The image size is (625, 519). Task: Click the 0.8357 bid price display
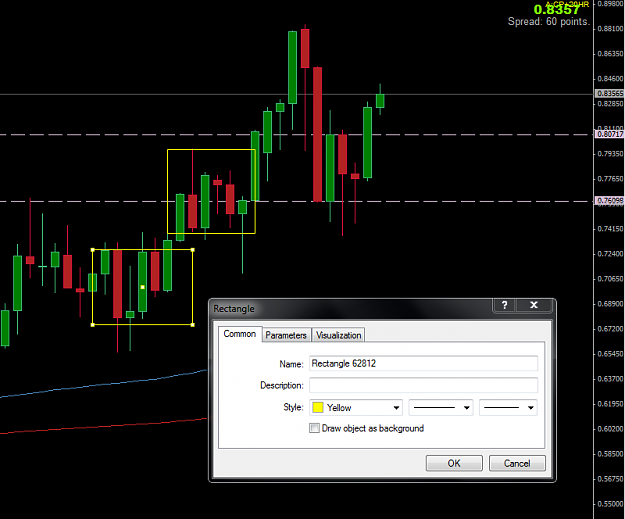(556, 9)
